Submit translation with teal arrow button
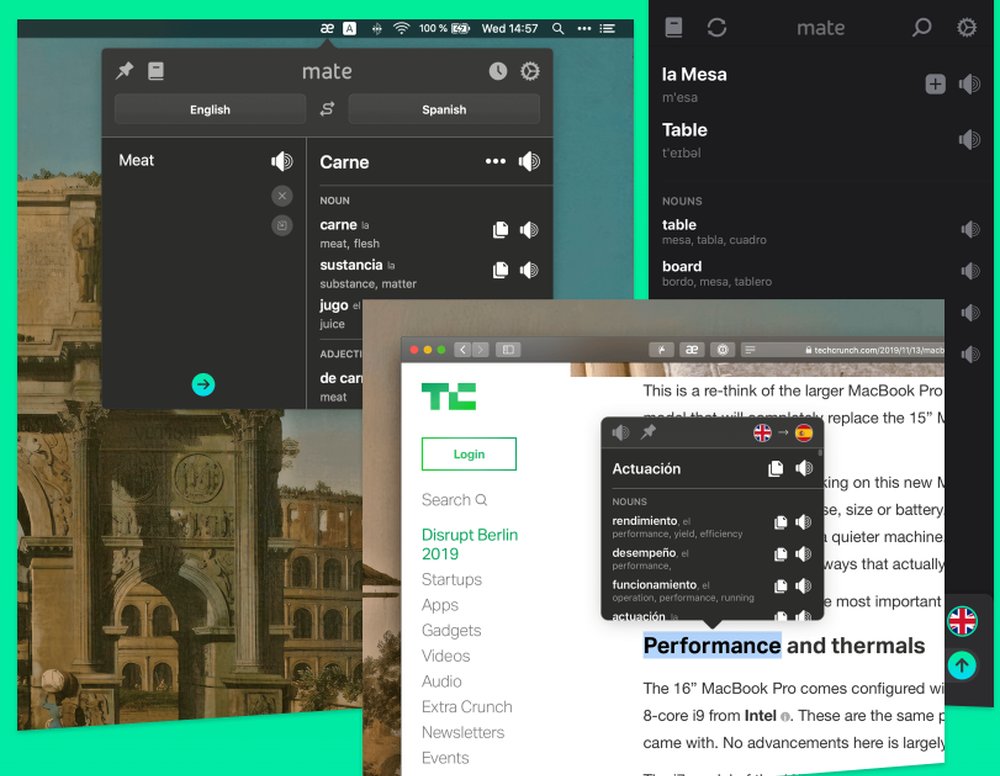This screenshot has width=1000, height=776. (x=203, y=384)
